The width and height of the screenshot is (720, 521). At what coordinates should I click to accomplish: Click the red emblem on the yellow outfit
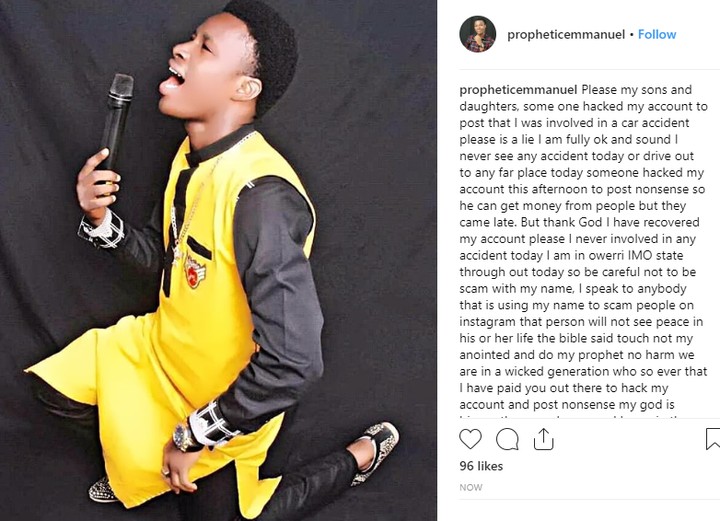194,272
